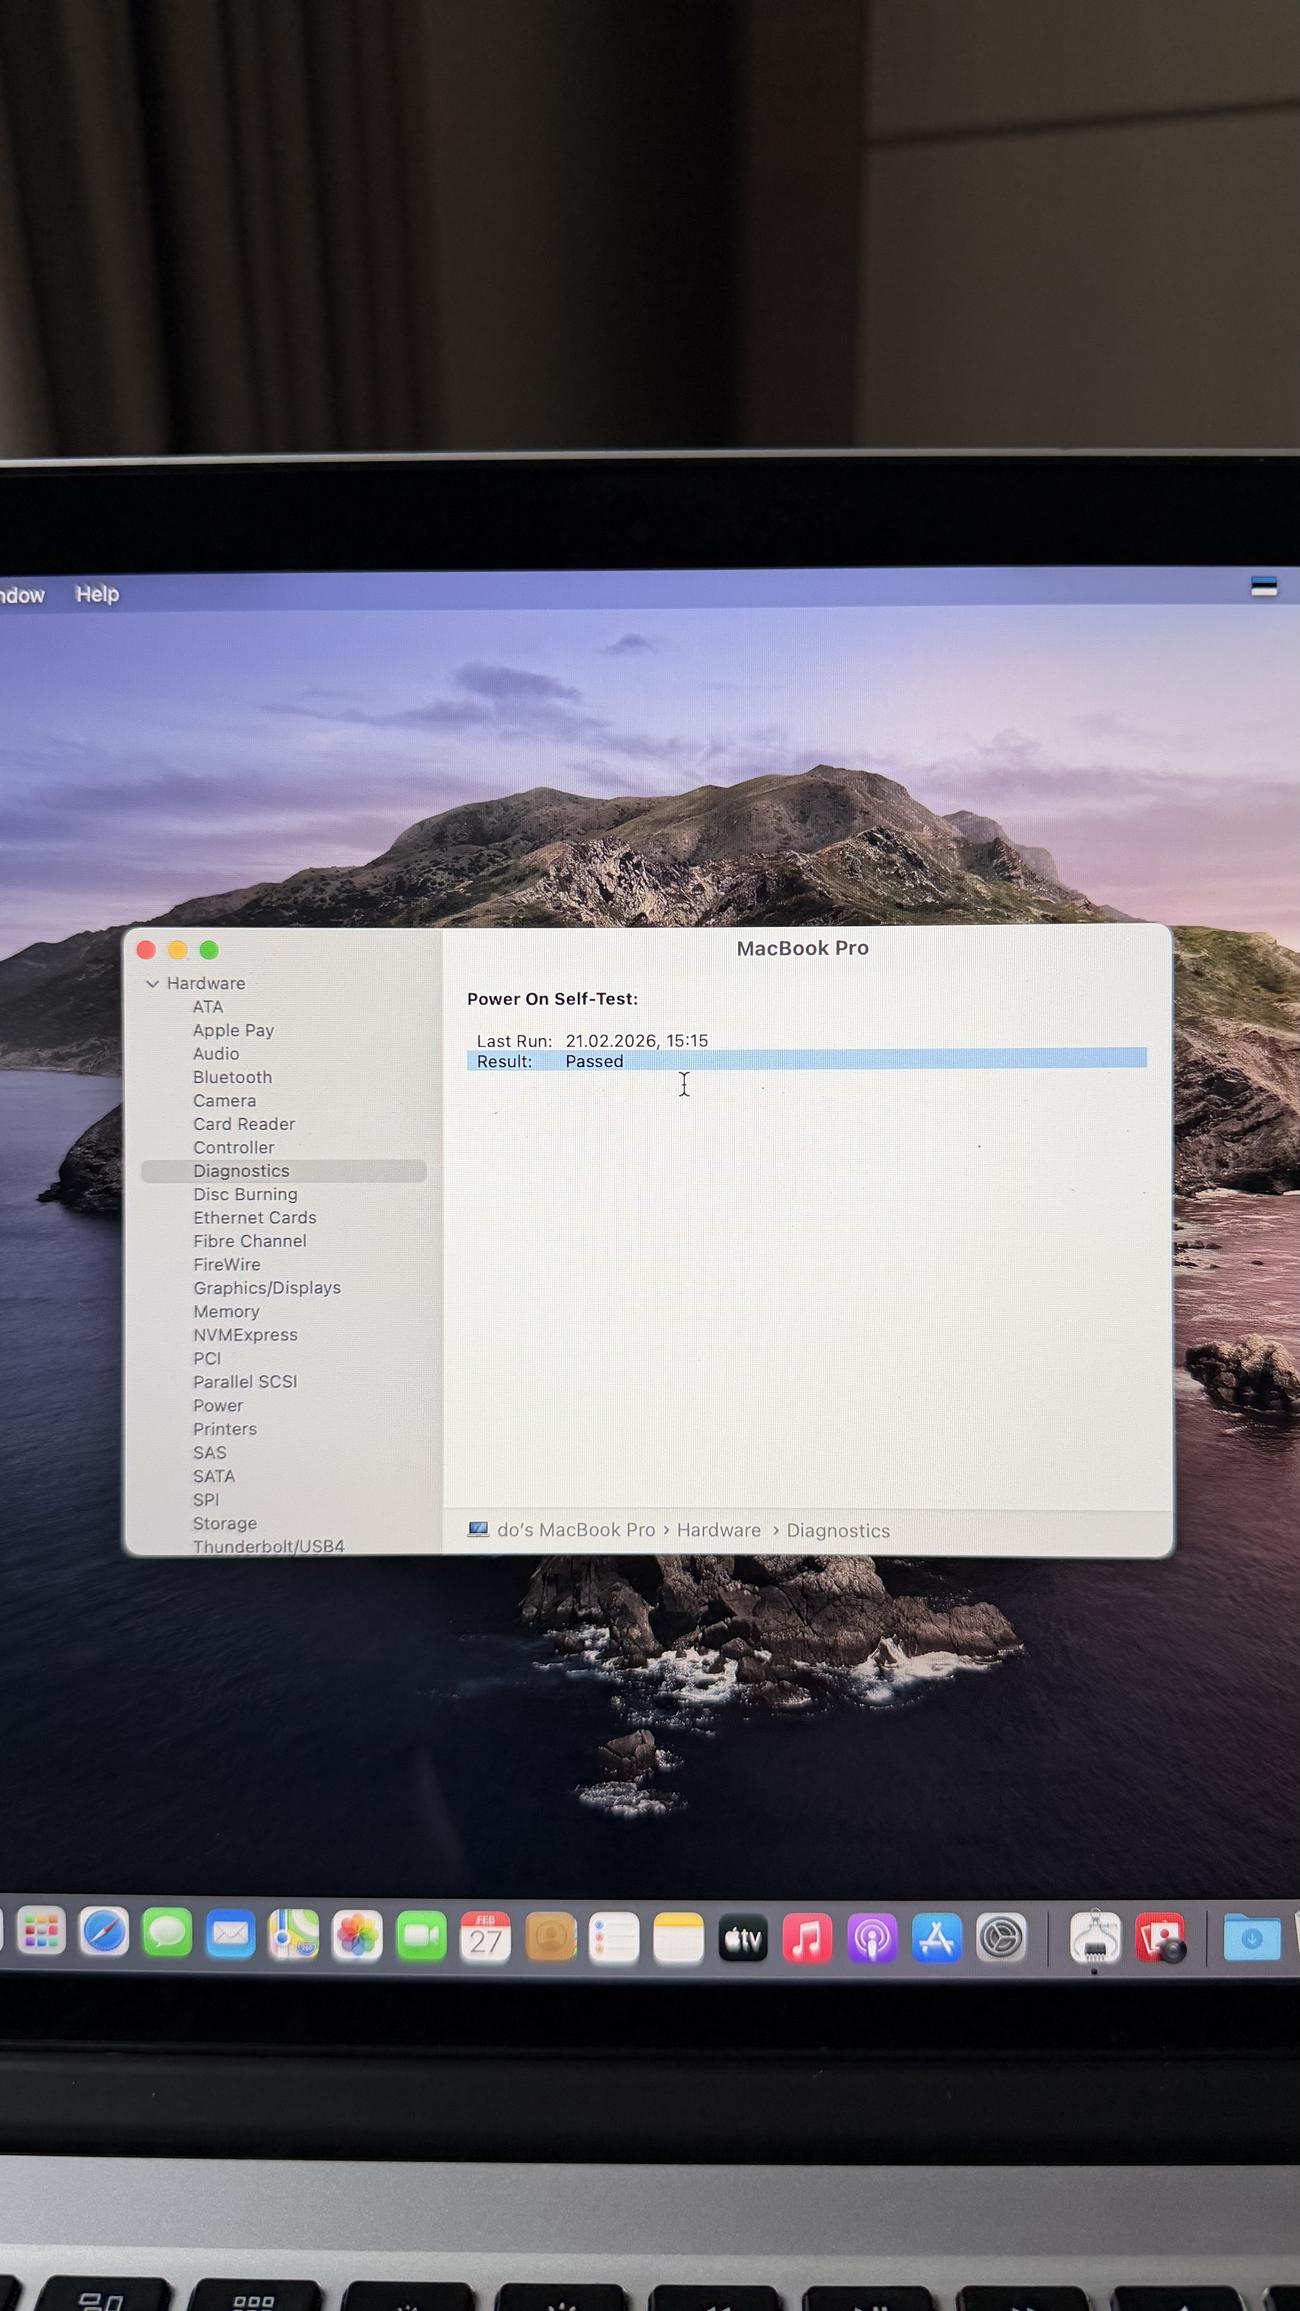This screenshot has width=1300, height=2311.
Task: Open the Downloads folder stack in Dock
Action: (x=1251, y=1939)
